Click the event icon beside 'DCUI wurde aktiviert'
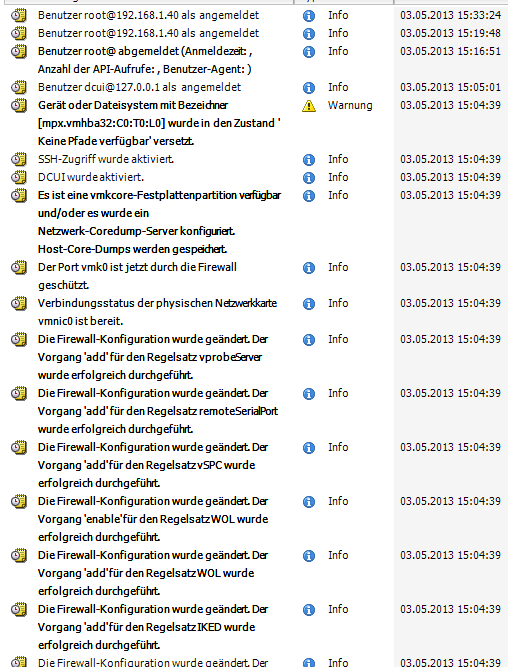 (x=18, y=177)
